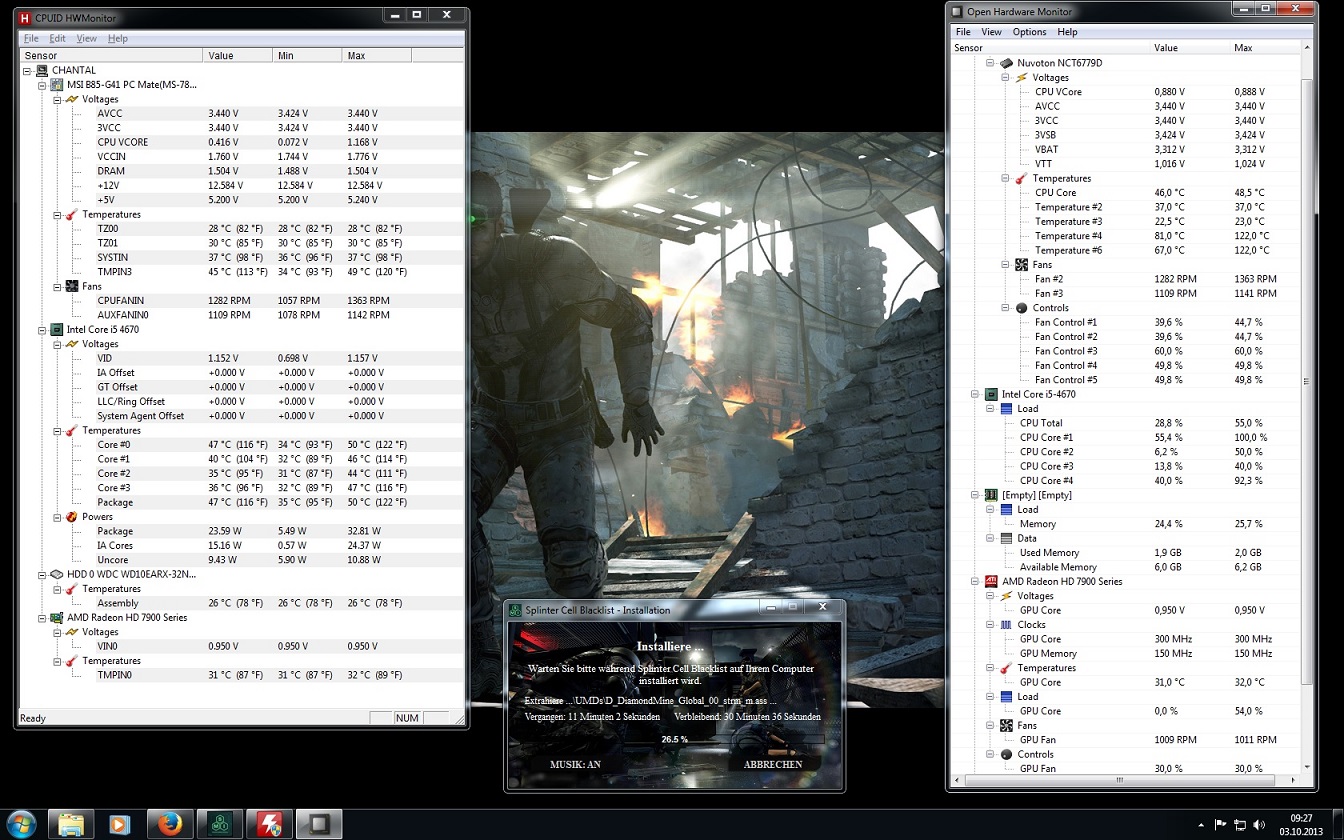The width and height of the screenshot is (1344, 840).
Task: Cancel installation with ABBRECHEN button
Action: [x=772, y=764]
